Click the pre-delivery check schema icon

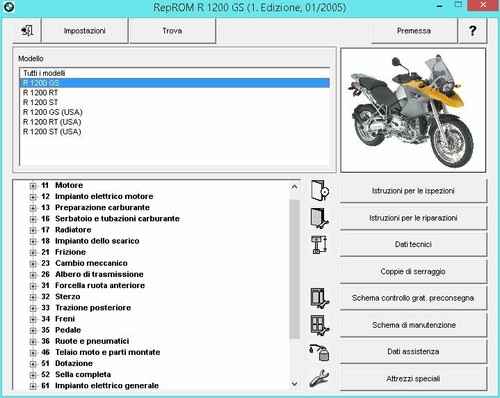320,298
